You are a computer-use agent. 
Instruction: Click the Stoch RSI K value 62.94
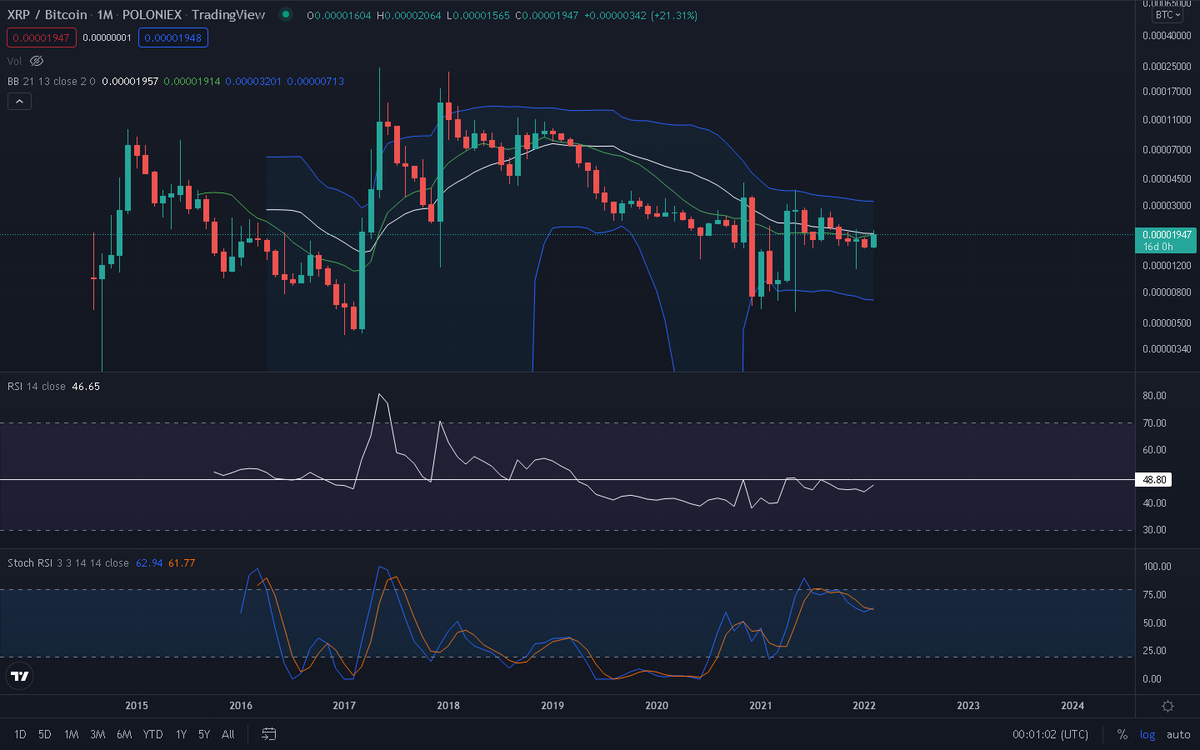(148, 563)
